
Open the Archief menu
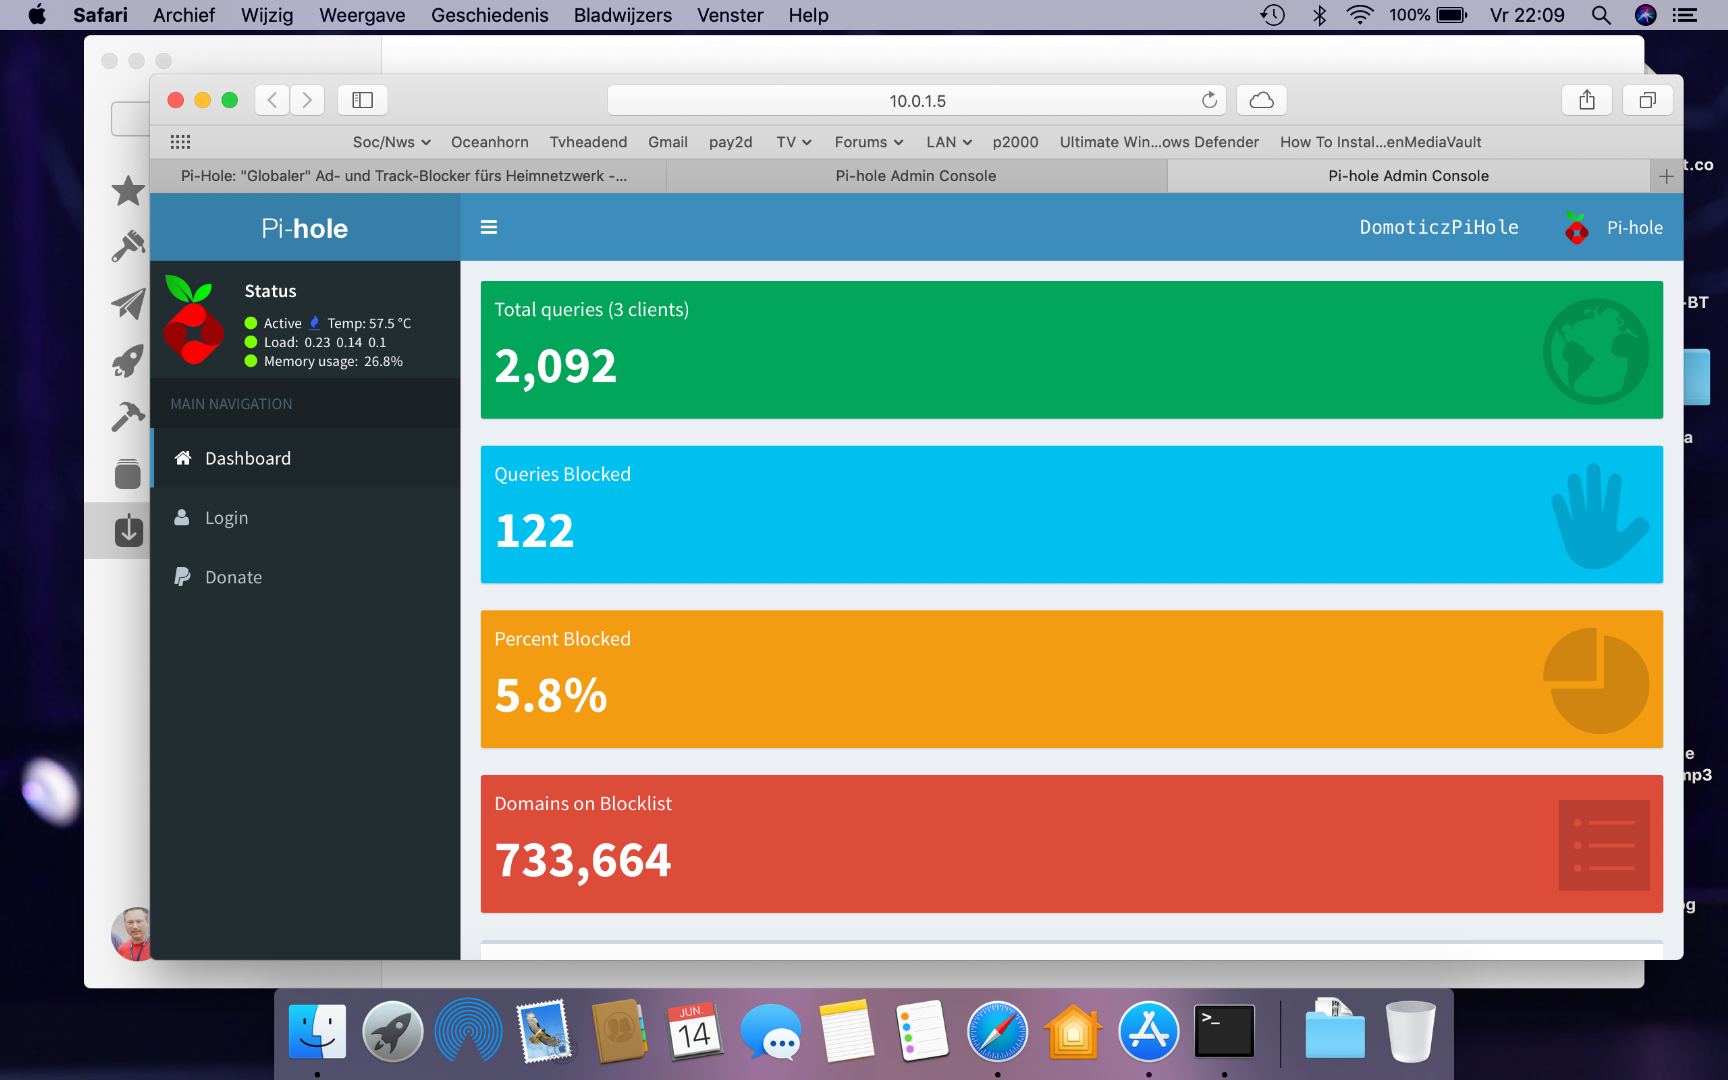point(184,15)
